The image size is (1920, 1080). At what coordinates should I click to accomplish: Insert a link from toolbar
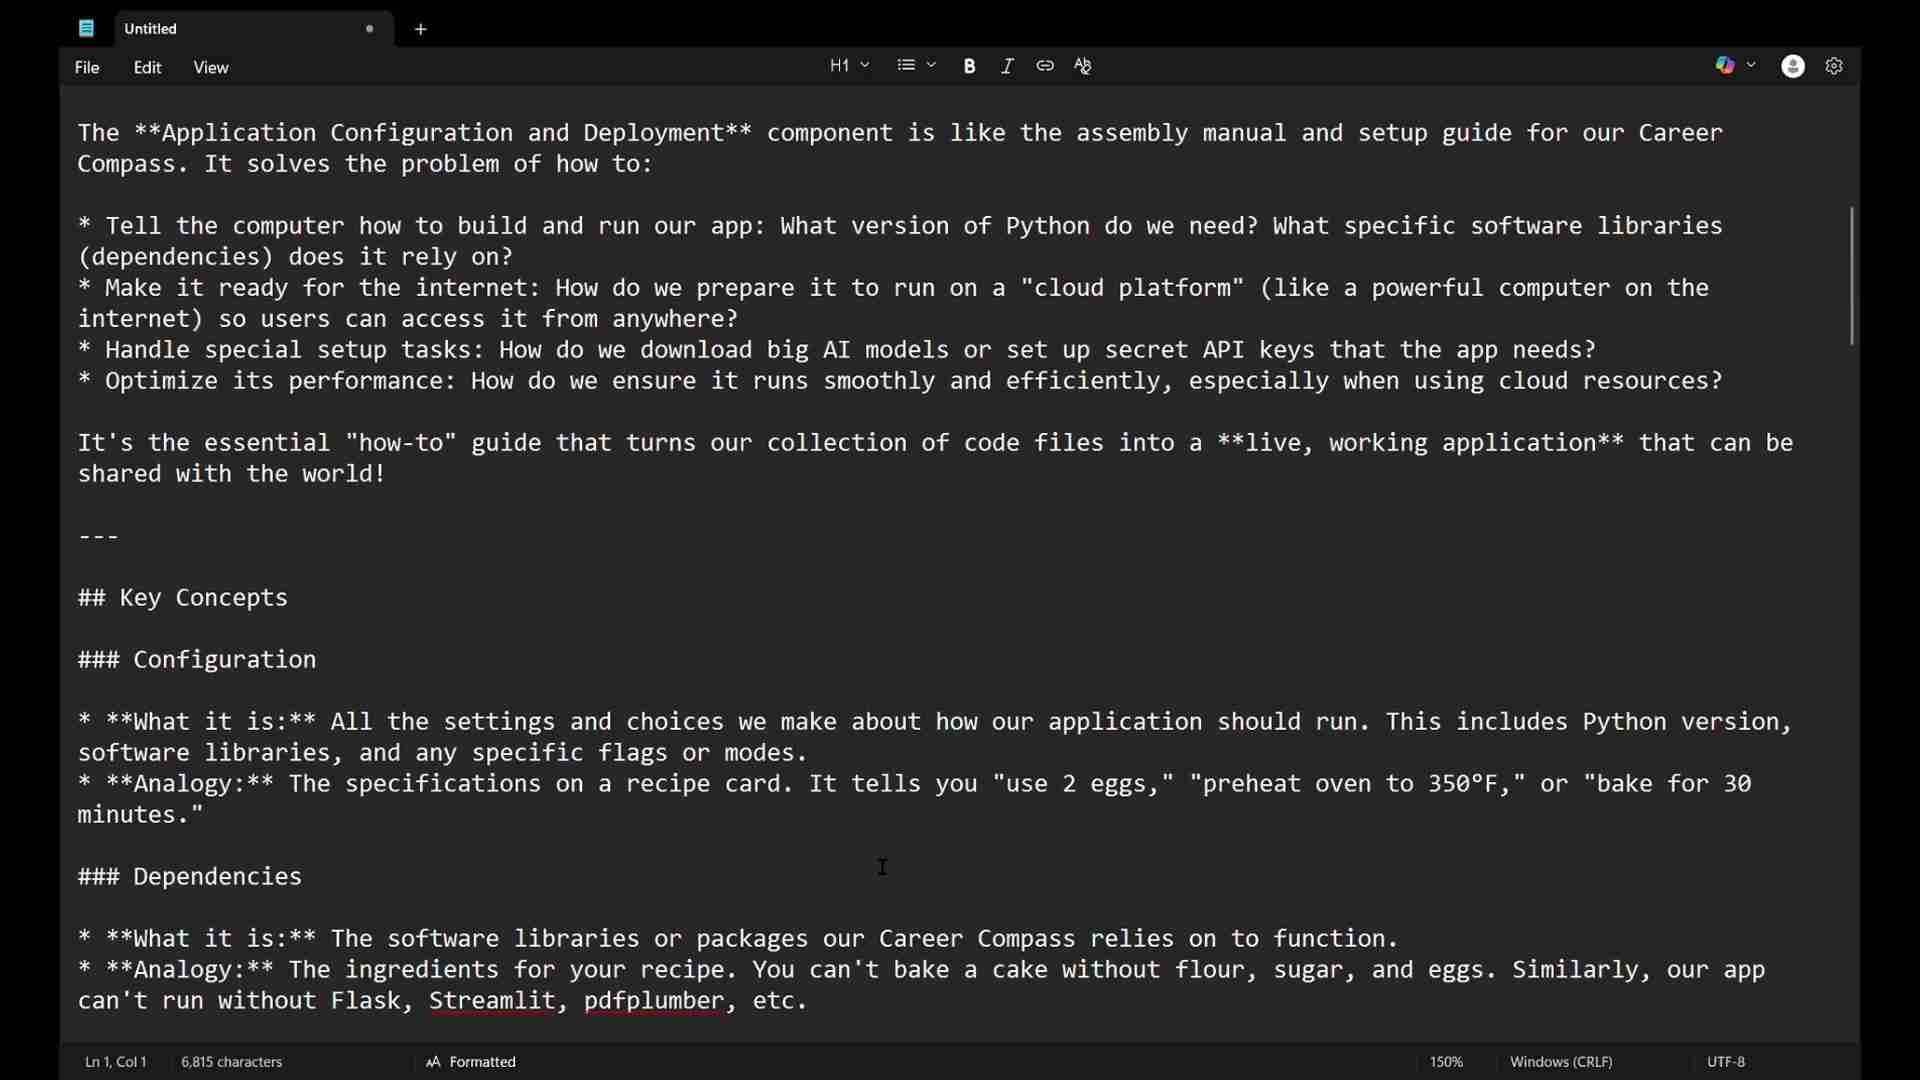pyautogui.click(x=1045, y=66)
